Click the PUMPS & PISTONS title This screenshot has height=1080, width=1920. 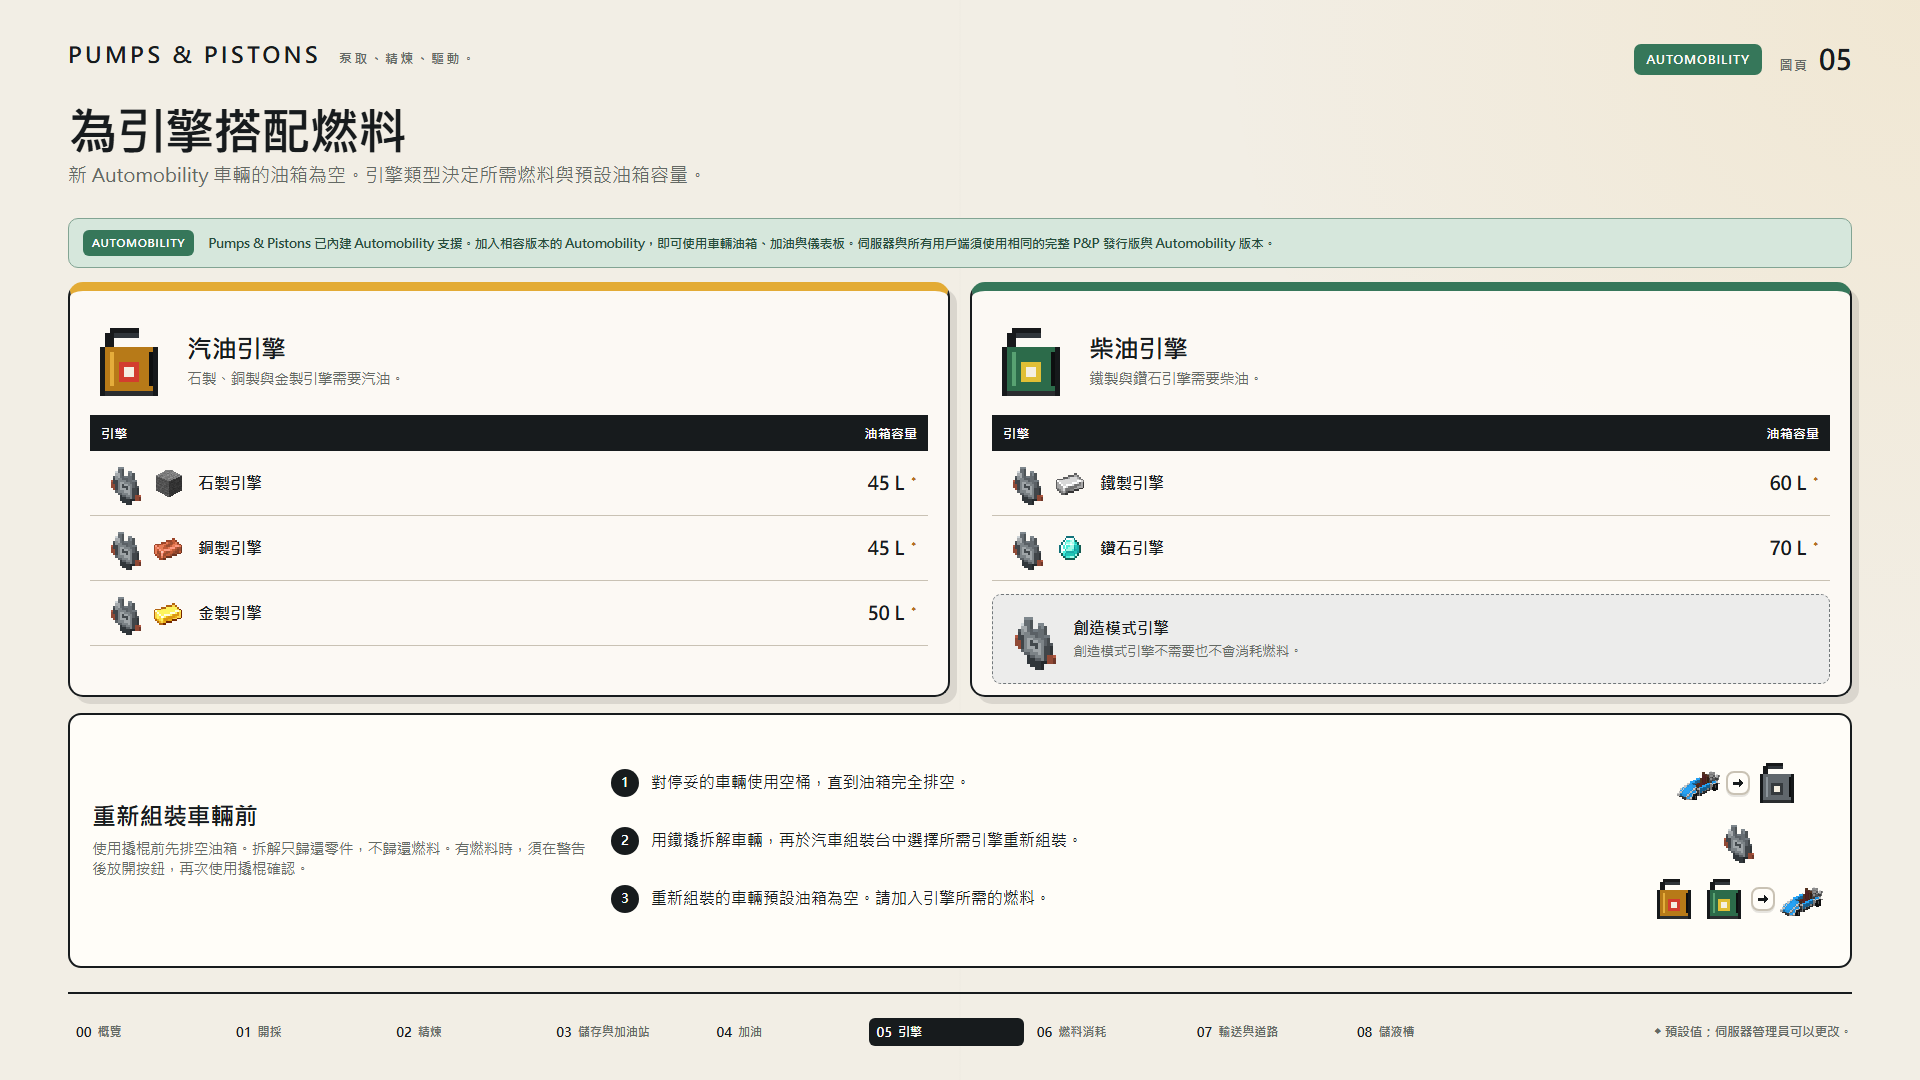tap(193, 55)
